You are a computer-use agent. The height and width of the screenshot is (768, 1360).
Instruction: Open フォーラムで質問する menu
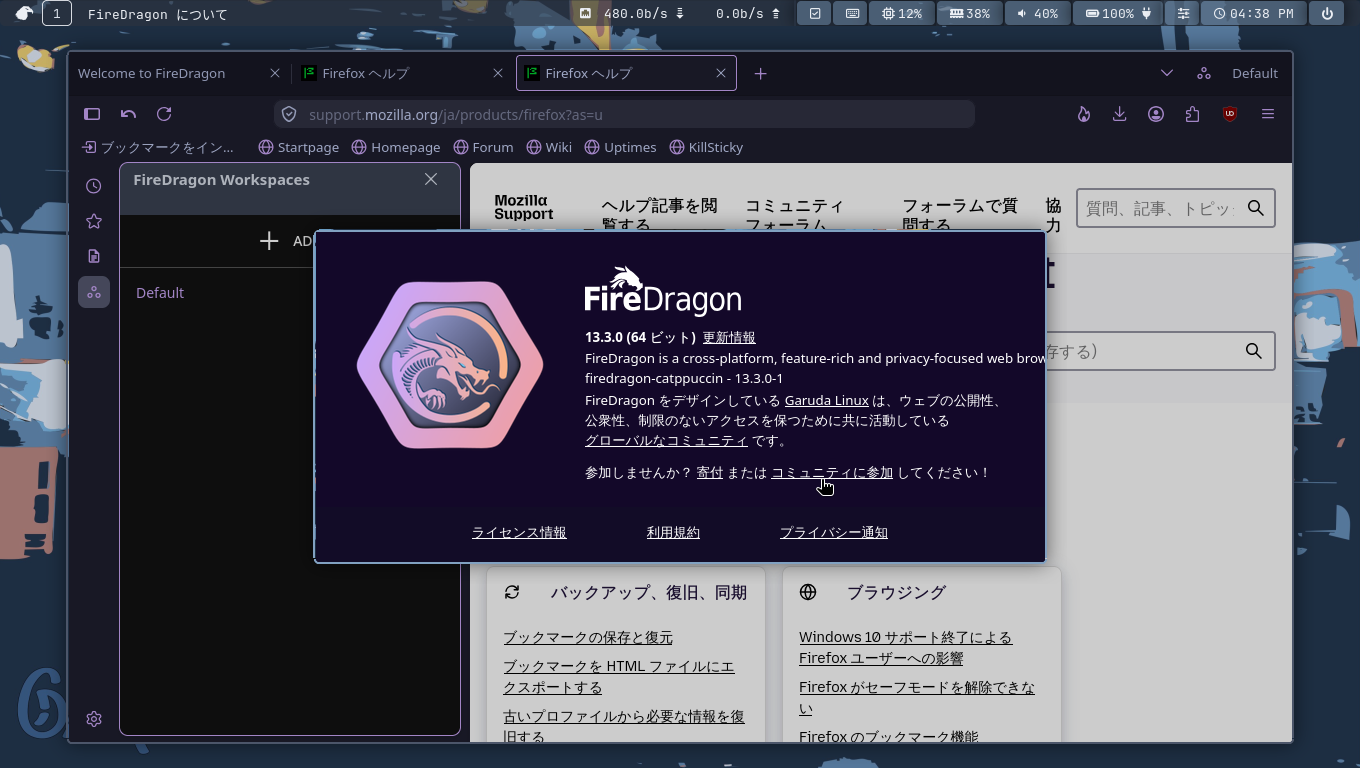click(x=960, y=214)
